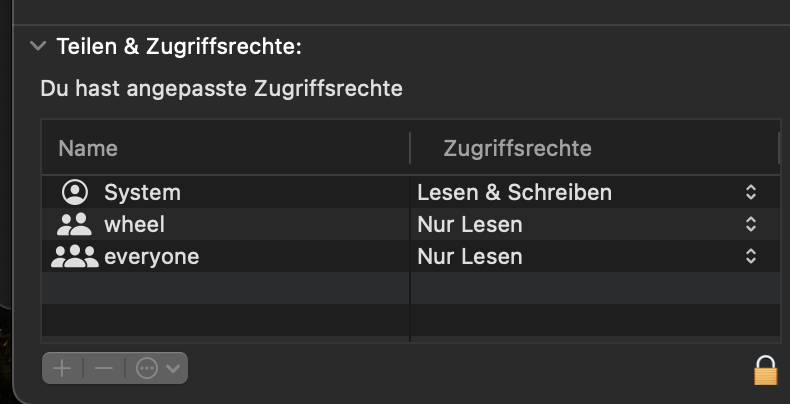This screenshot has height=404, width=790.
Task: Open the ellipsis action menu
Action: tap(157, 368)
